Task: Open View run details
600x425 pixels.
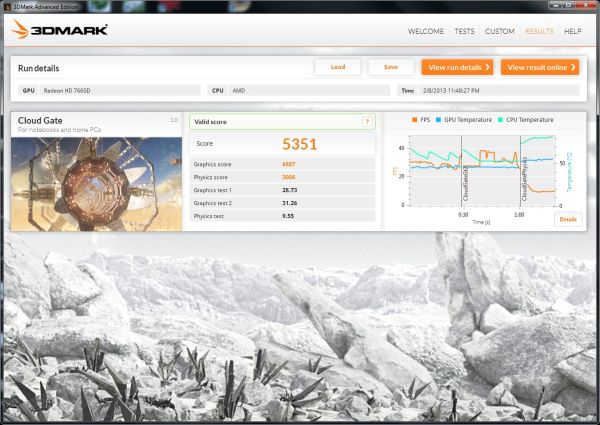Action: (x=457, y=67)
